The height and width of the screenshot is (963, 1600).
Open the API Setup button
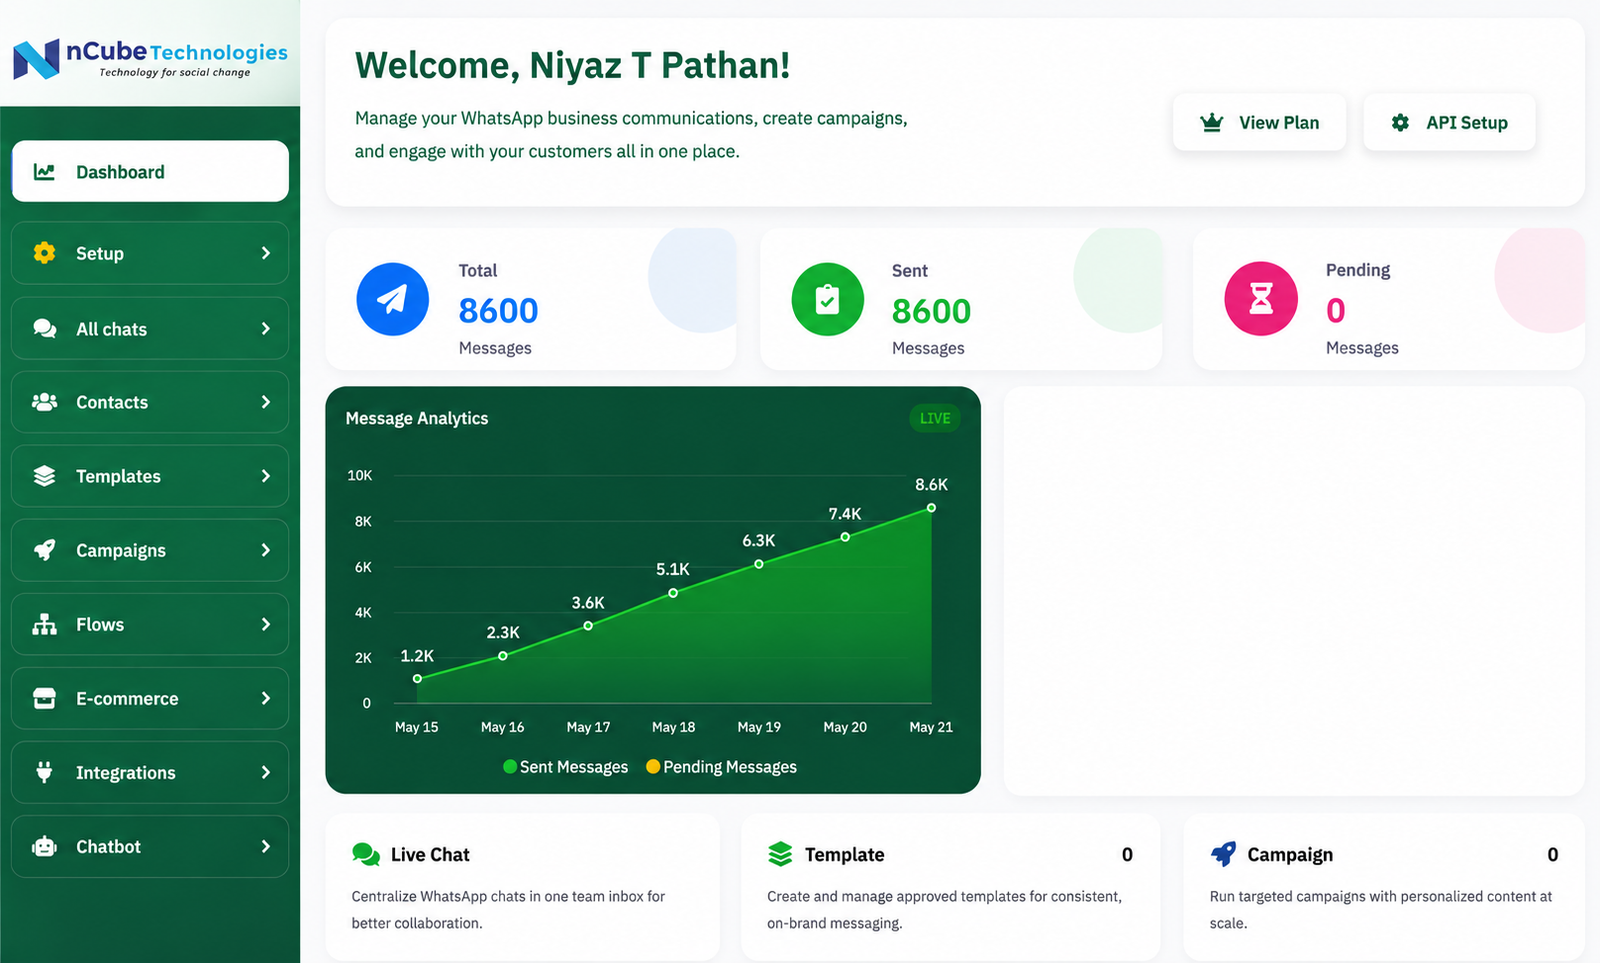click(1449, 122)
